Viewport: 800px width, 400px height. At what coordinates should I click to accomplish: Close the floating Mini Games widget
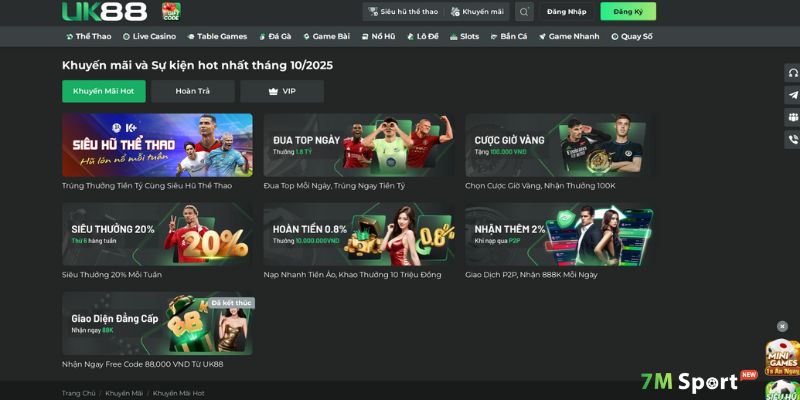[781, 326]
